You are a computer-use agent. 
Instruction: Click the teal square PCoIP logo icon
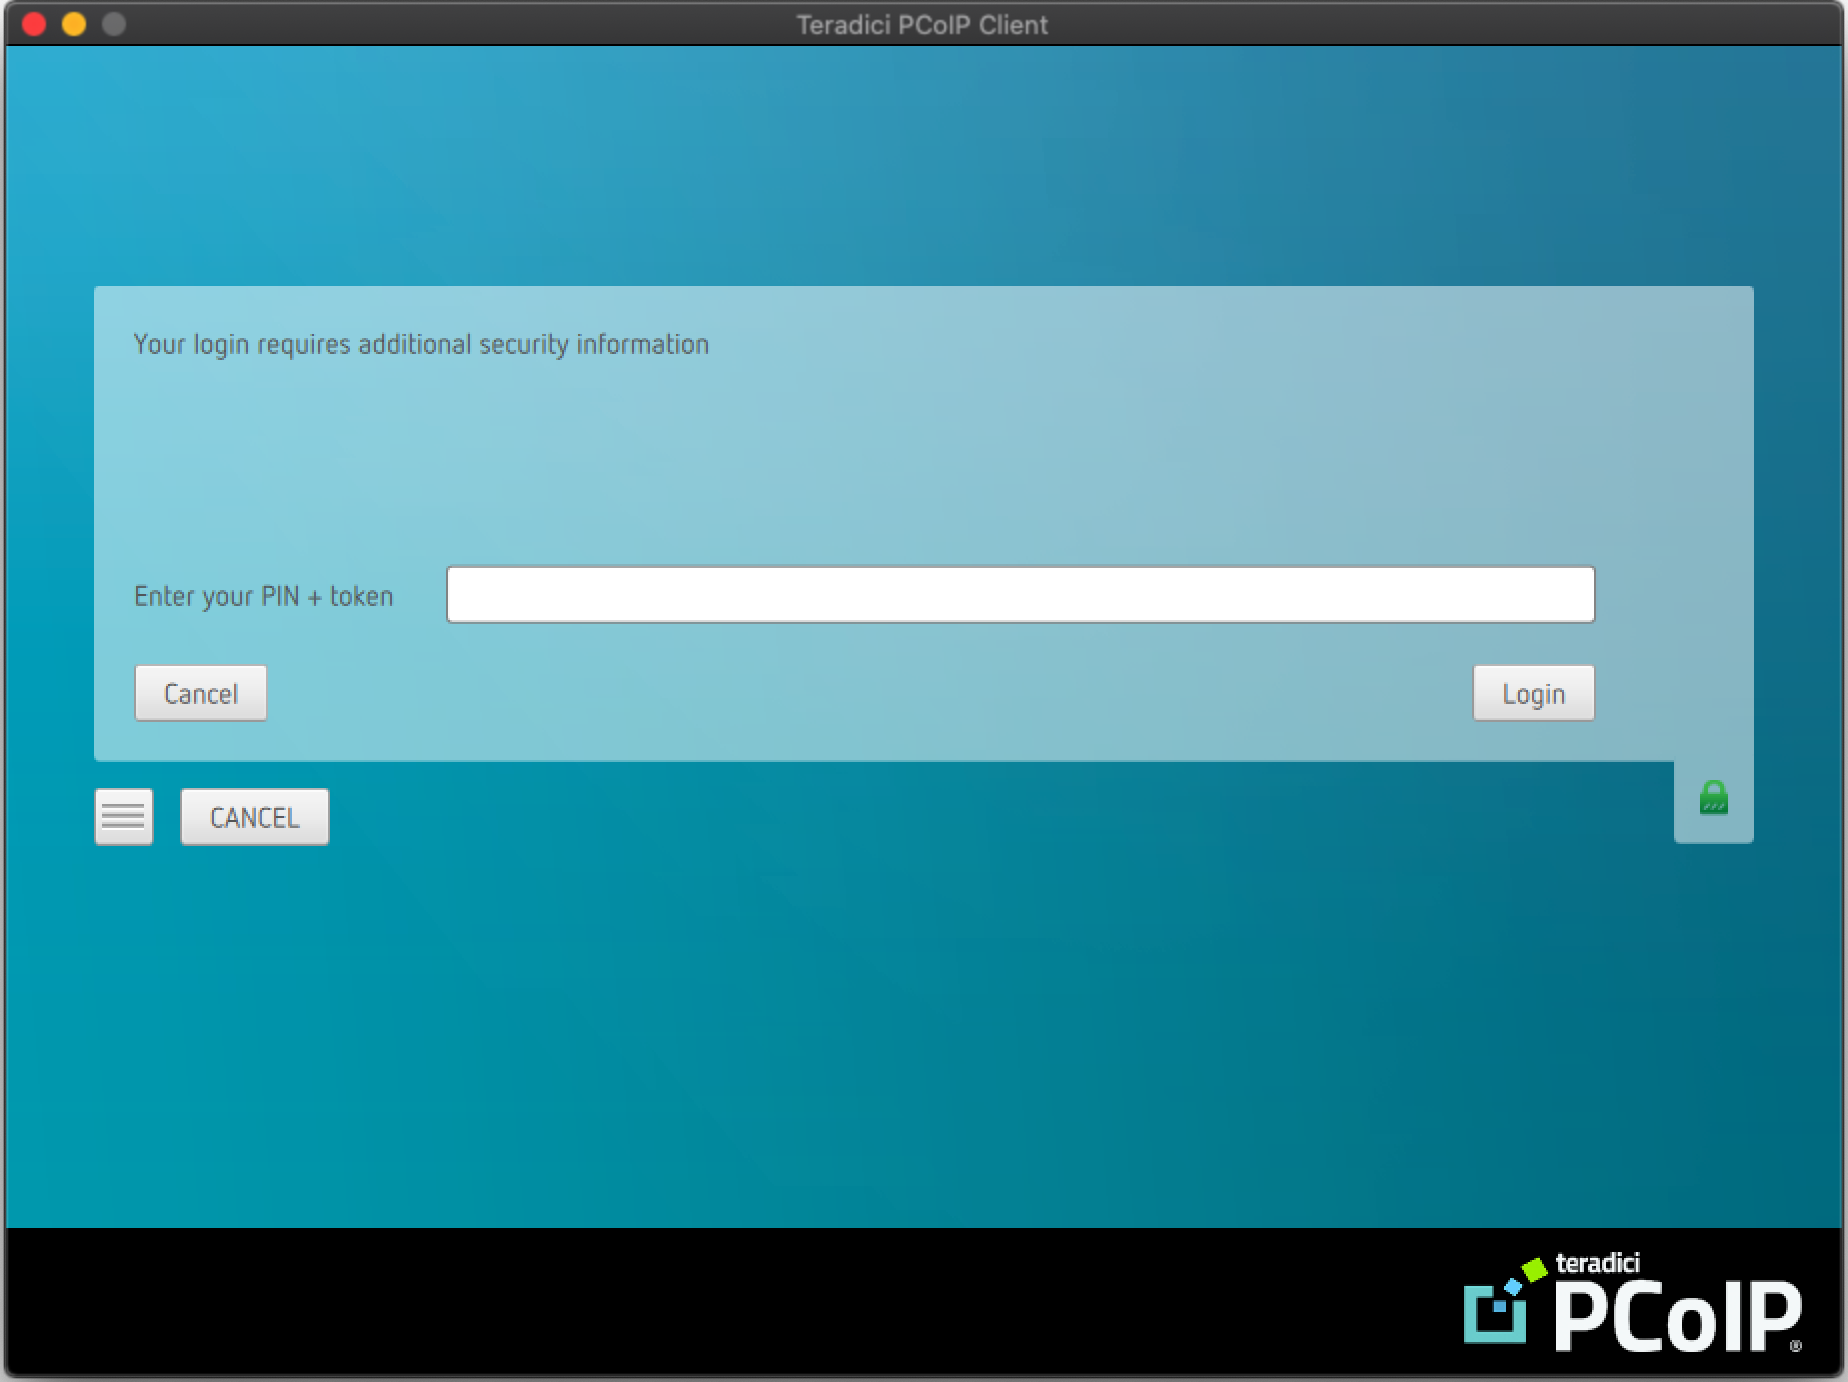click(1494, 1315)
